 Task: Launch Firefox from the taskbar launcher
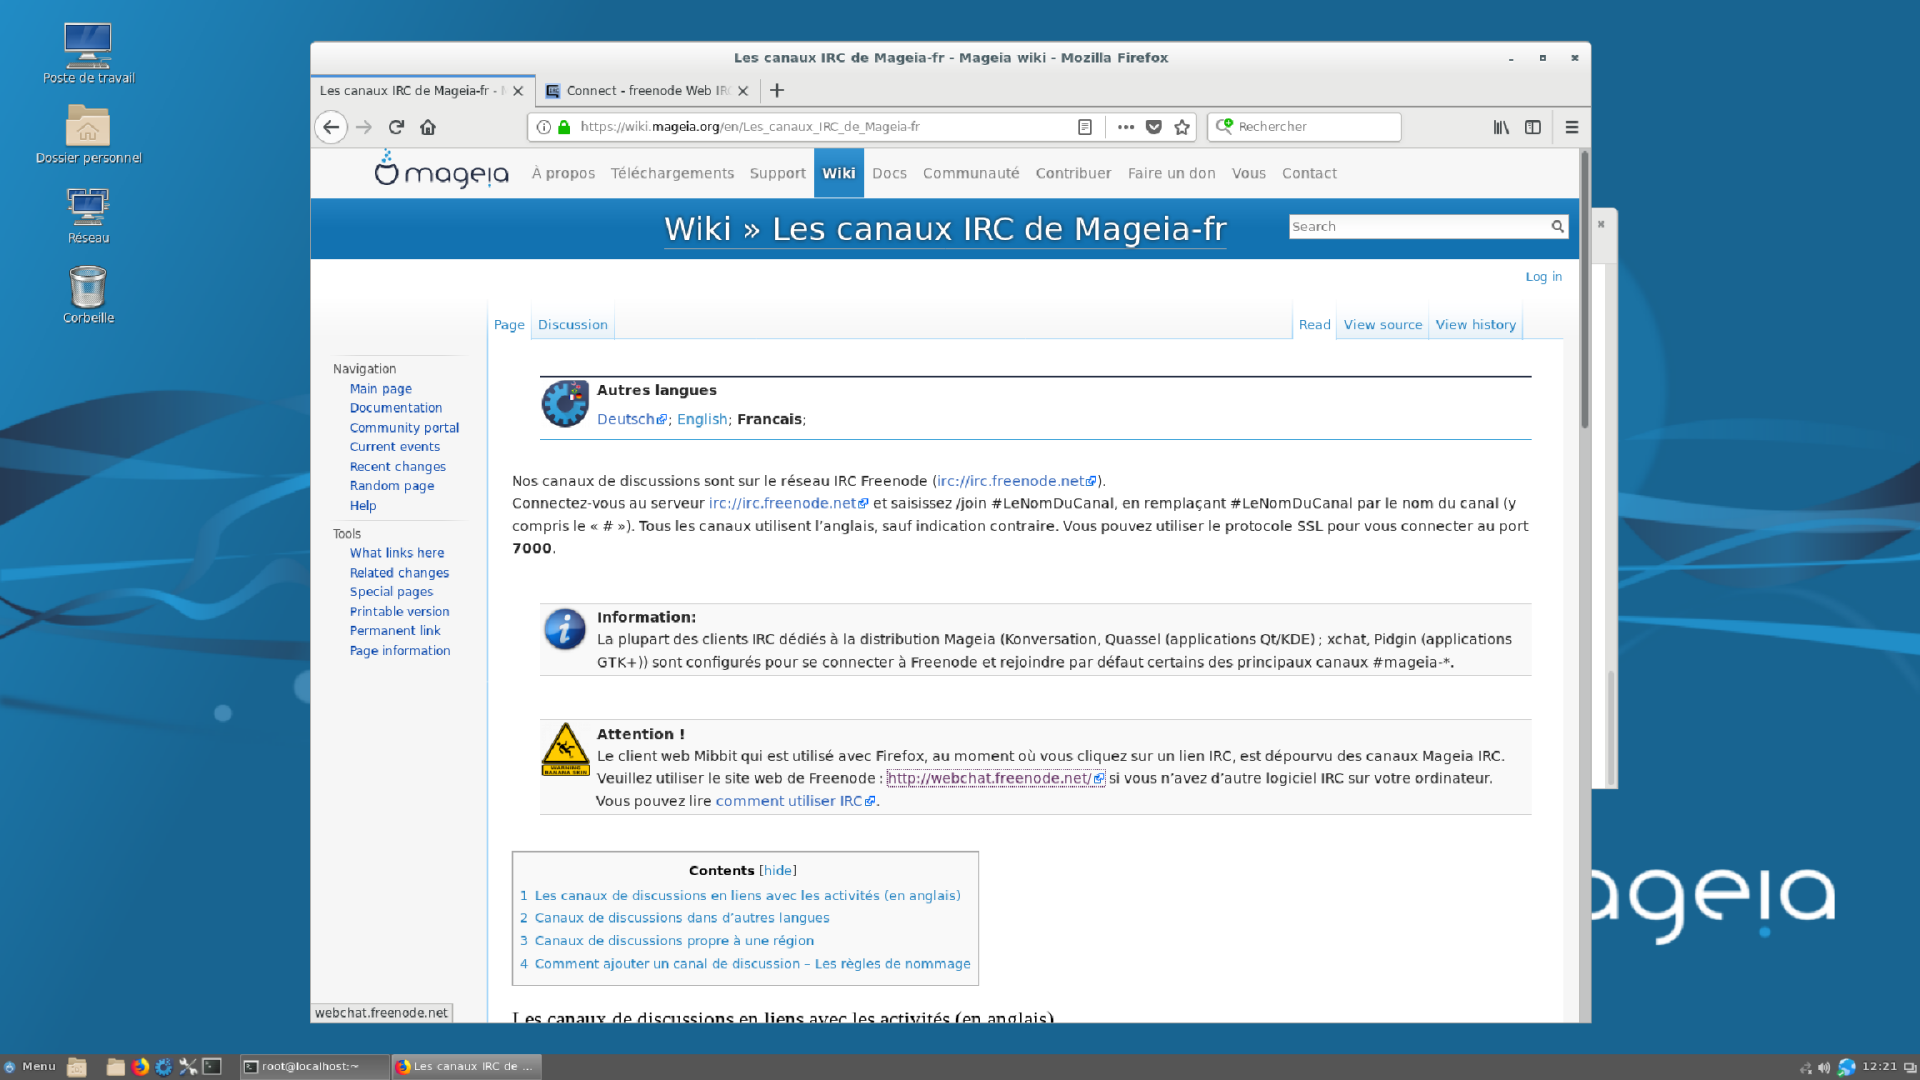pyautogui.click(x=140, y=1067)
